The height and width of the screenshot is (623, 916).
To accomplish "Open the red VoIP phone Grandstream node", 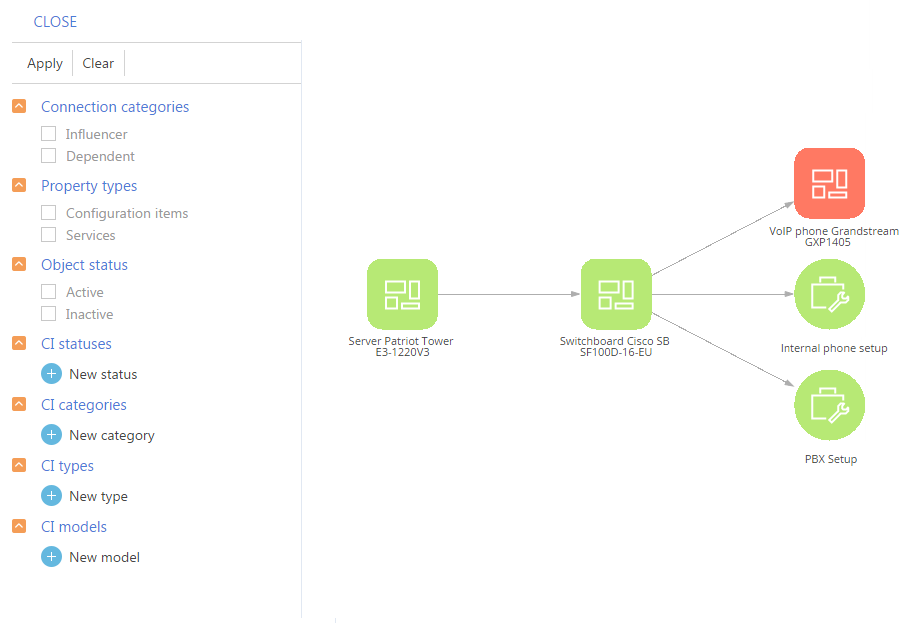I will [x=830, y=184].
